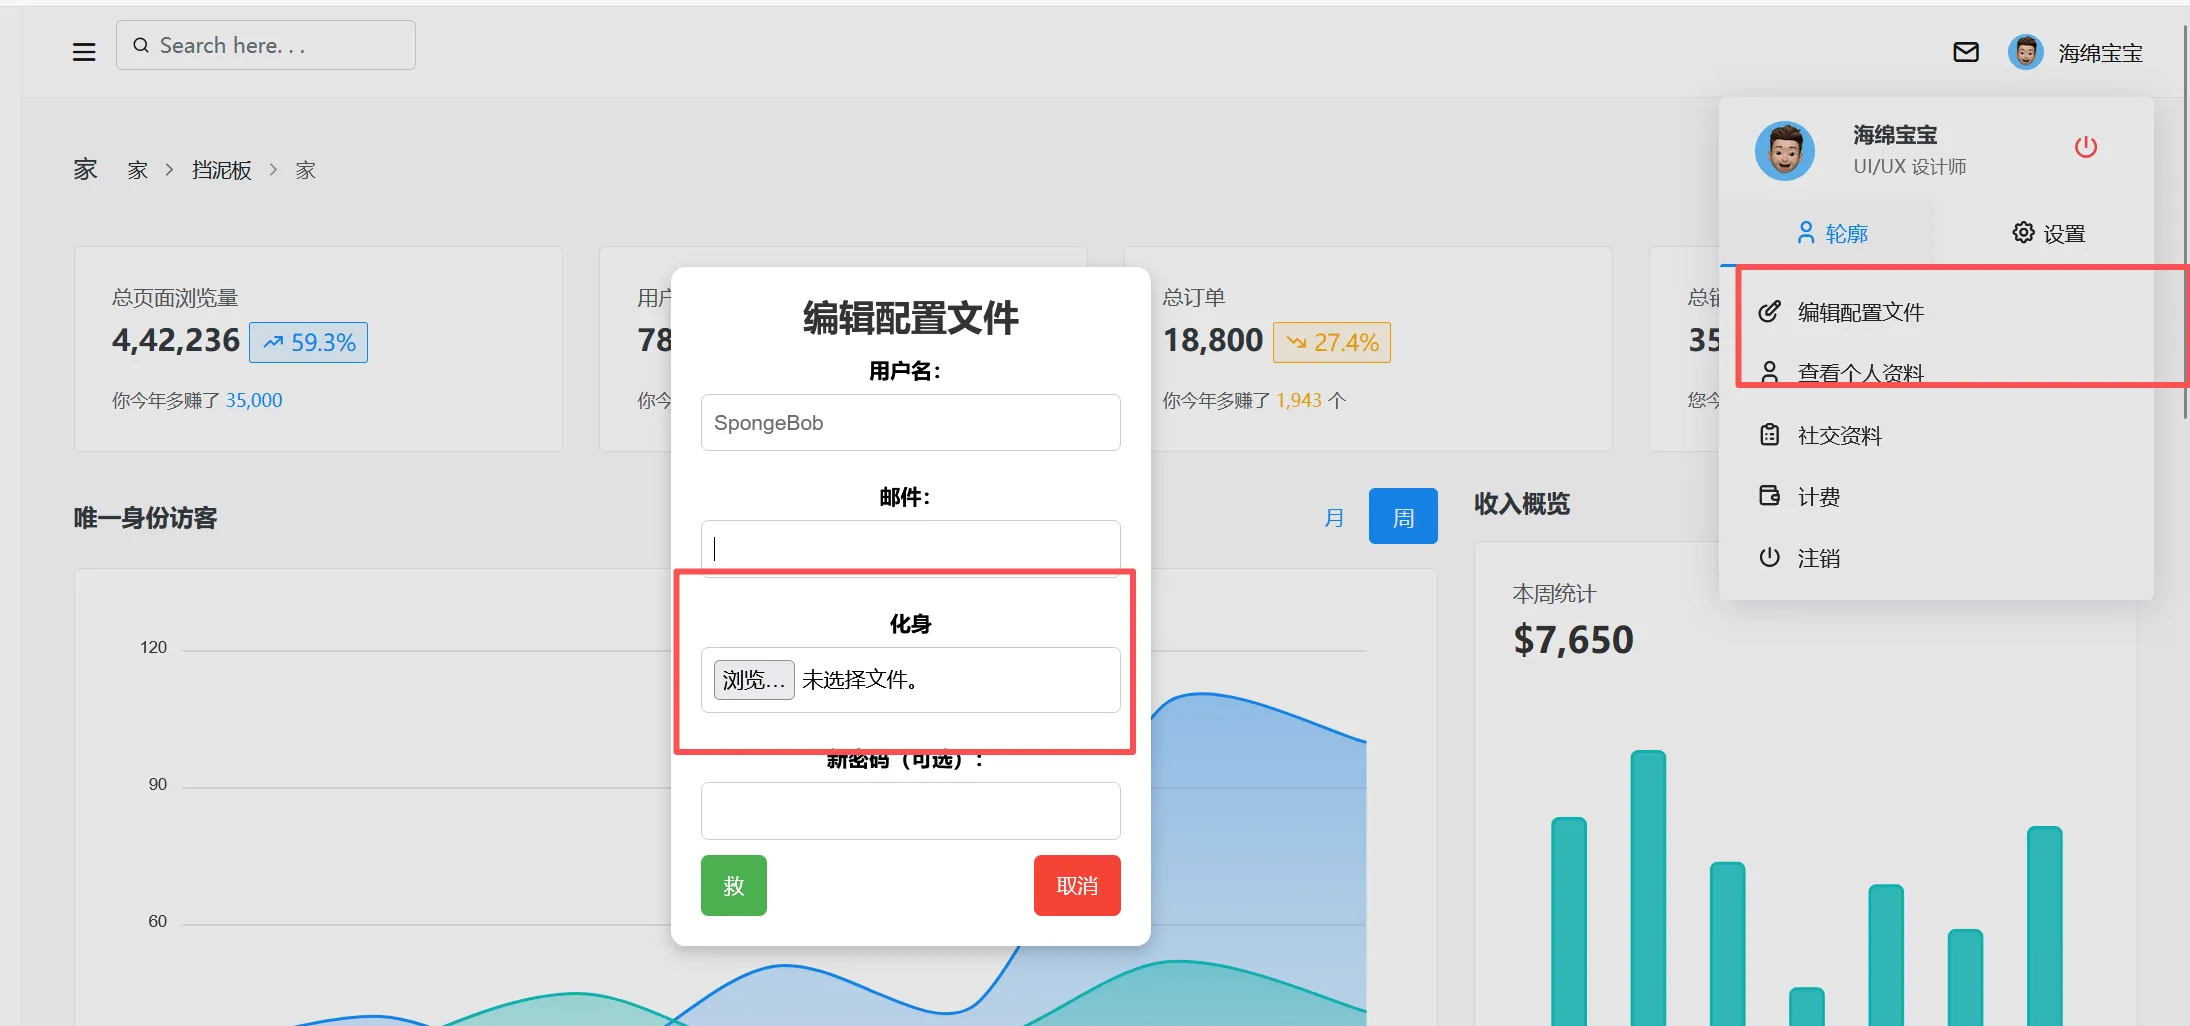Click the 注销 power icon
Viewport: 2190px width, 1026px height.
1769,557
